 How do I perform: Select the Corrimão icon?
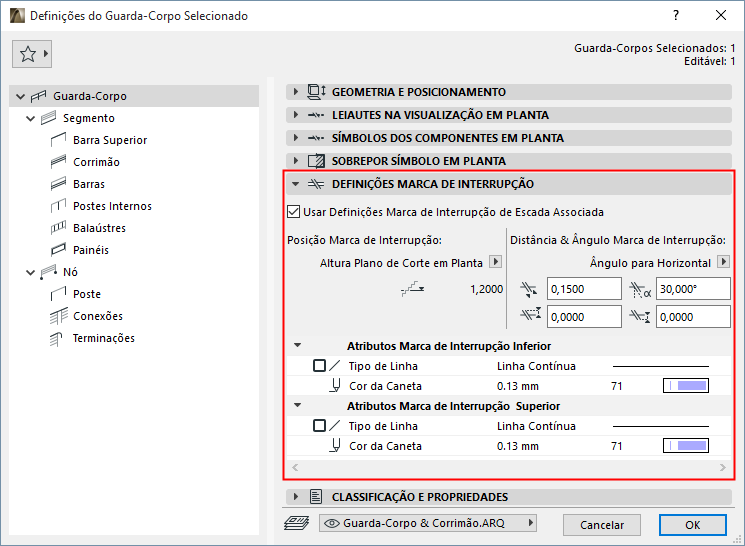point(58,162)
